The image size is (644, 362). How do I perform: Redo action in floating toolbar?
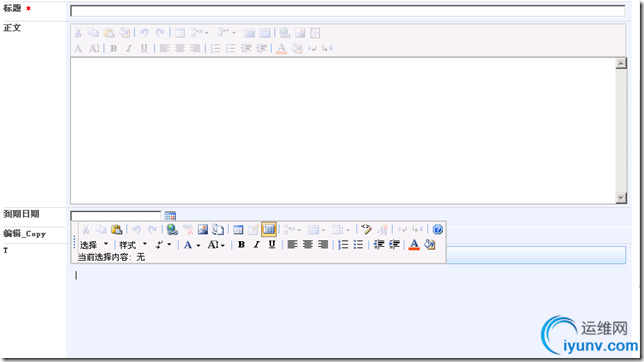152,229
